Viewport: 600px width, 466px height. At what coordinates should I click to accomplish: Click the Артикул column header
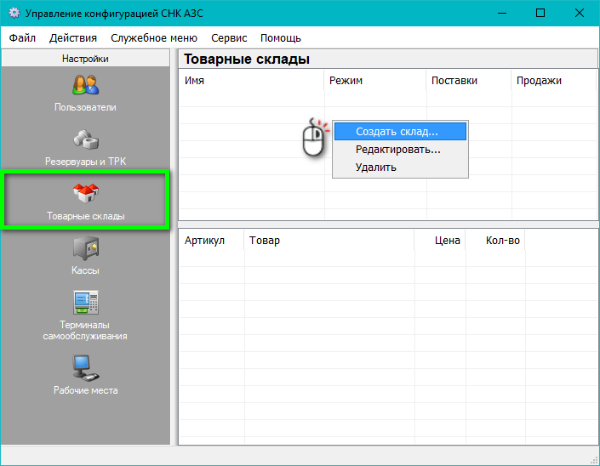point(205,241)
